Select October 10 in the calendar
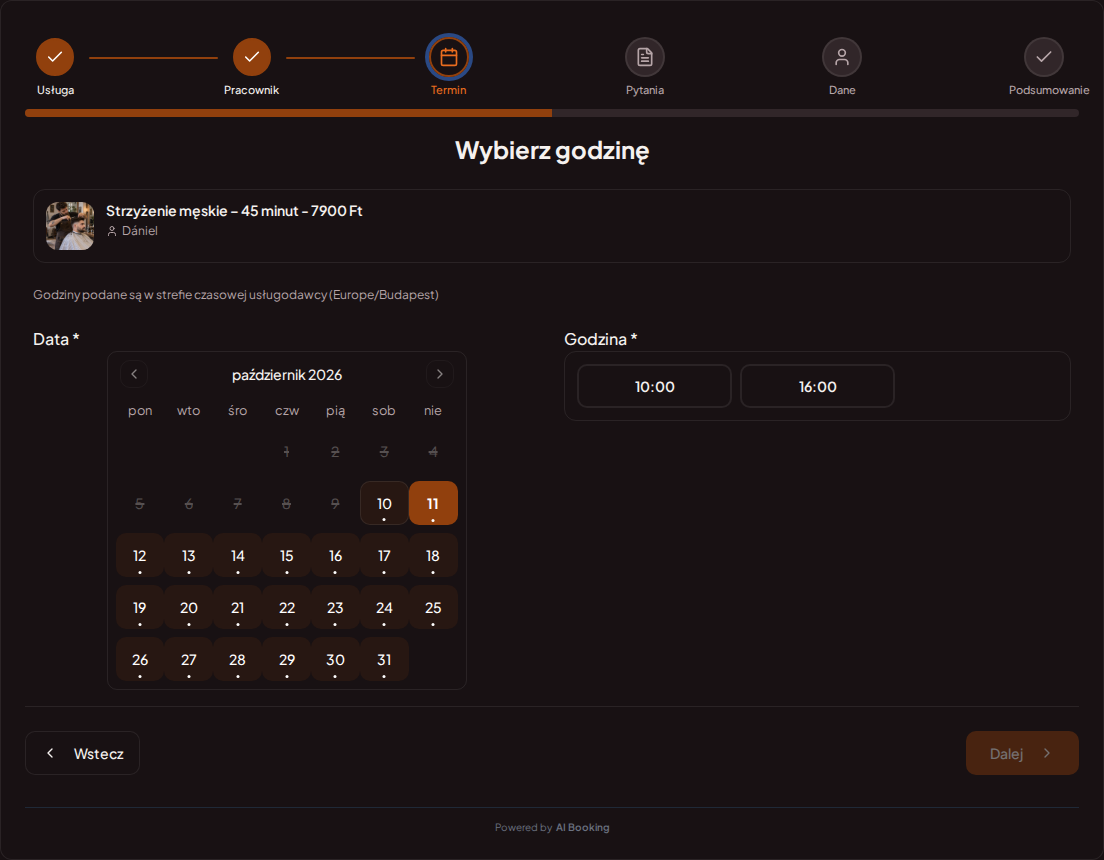 click(x=384, y=503)
